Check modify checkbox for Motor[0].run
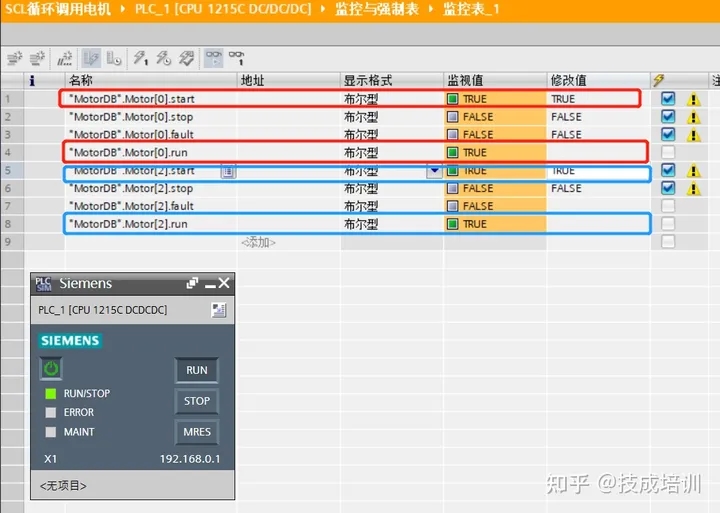 coord(668,152)
